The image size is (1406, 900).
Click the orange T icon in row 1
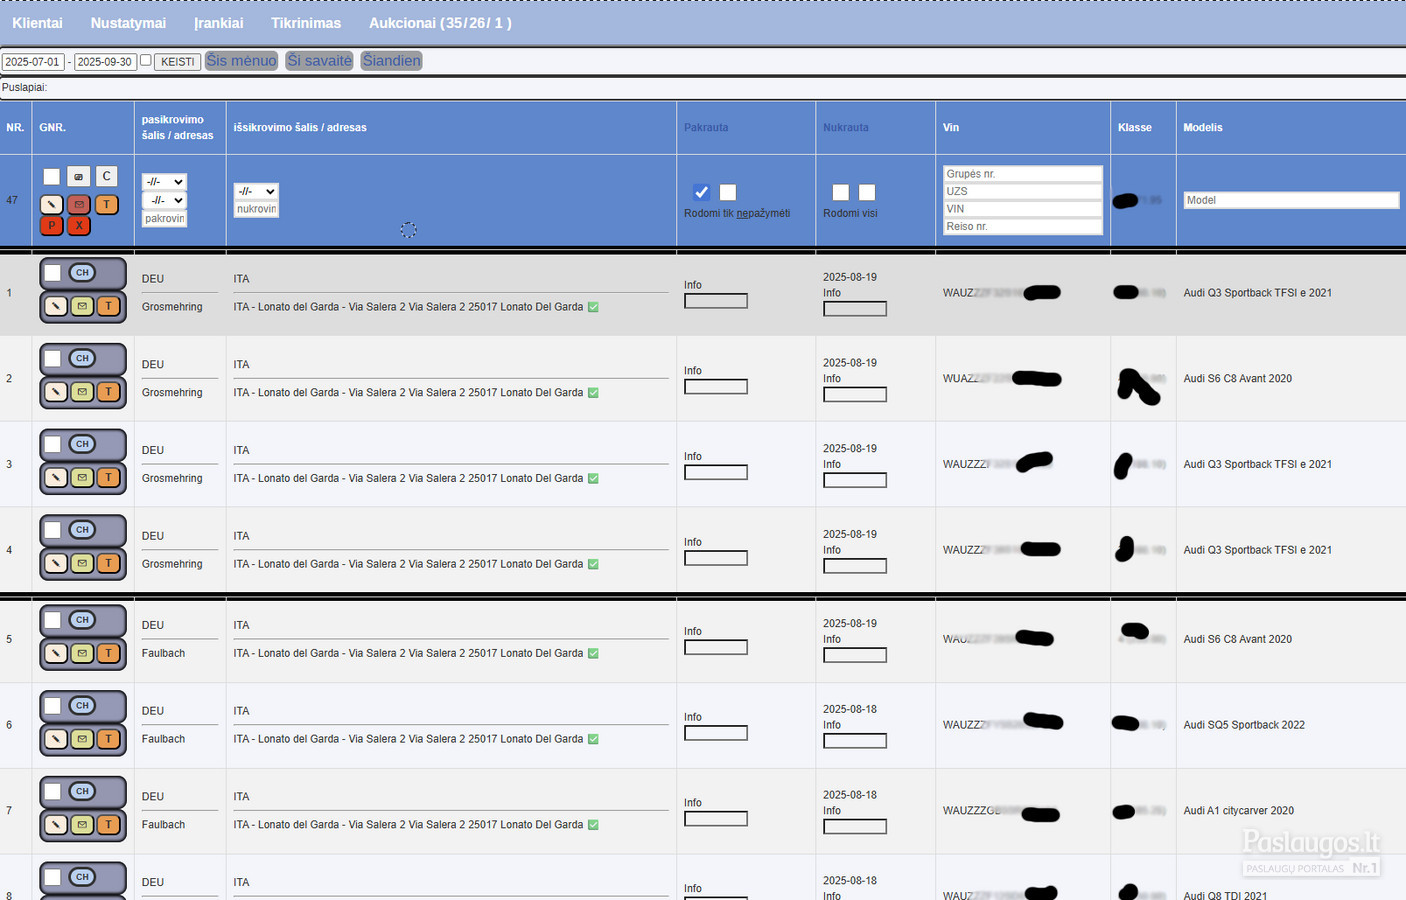click(108, 306)
